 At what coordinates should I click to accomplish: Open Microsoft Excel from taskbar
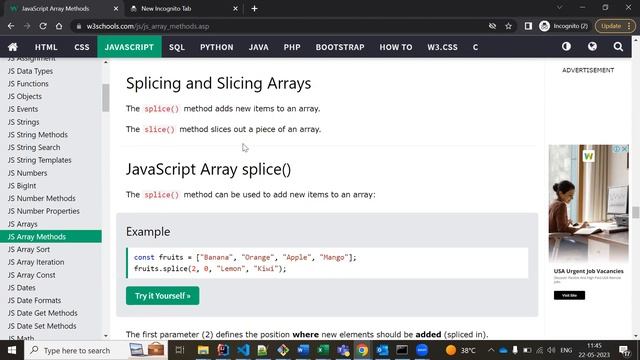323,350
